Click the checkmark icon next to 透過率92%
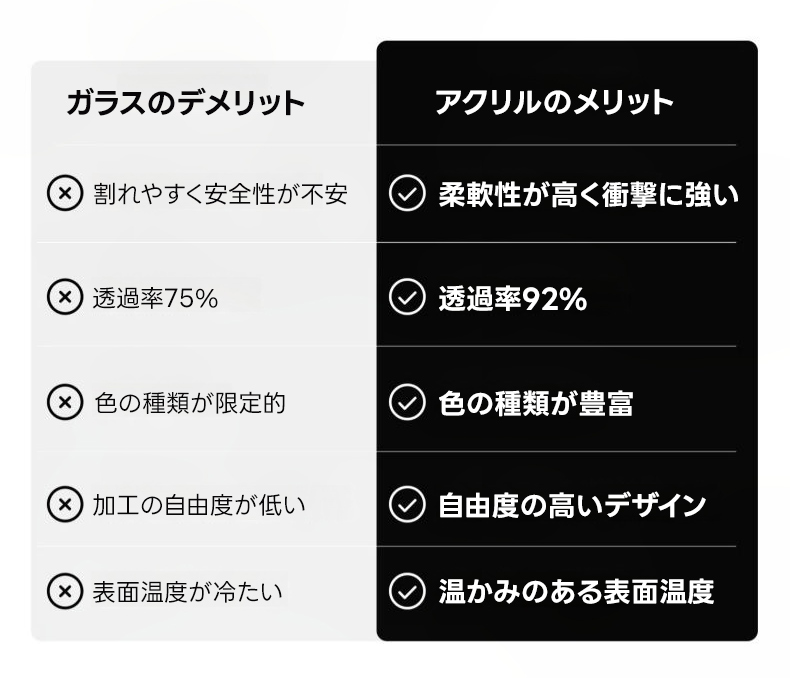Screen dimensions: 790x678 point(406,297)
